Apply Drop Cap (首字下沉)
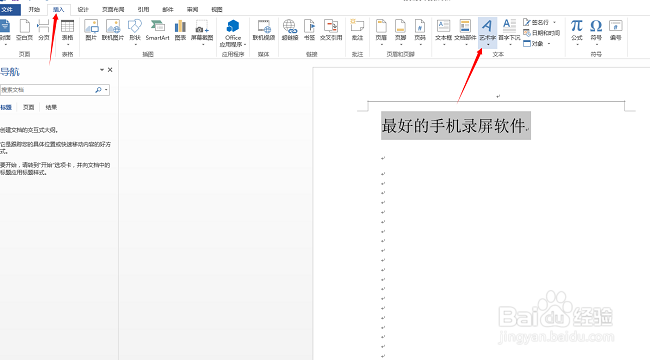 pos(509,32)
